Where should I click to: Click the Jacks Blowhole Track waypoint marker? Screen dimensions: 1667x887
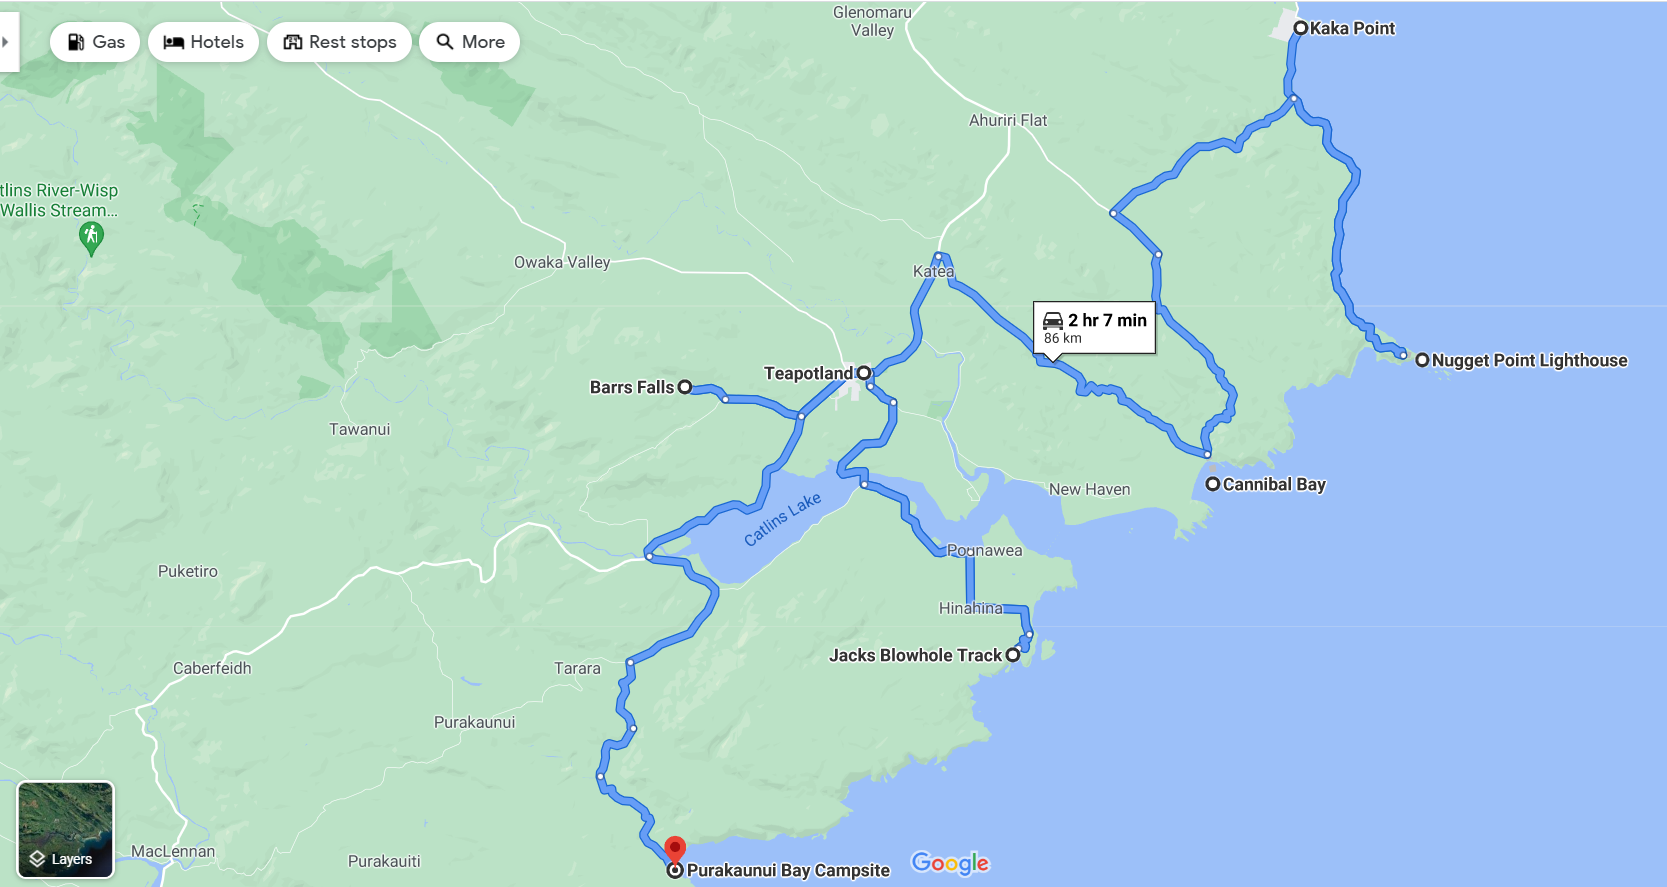click(1013, 655)
